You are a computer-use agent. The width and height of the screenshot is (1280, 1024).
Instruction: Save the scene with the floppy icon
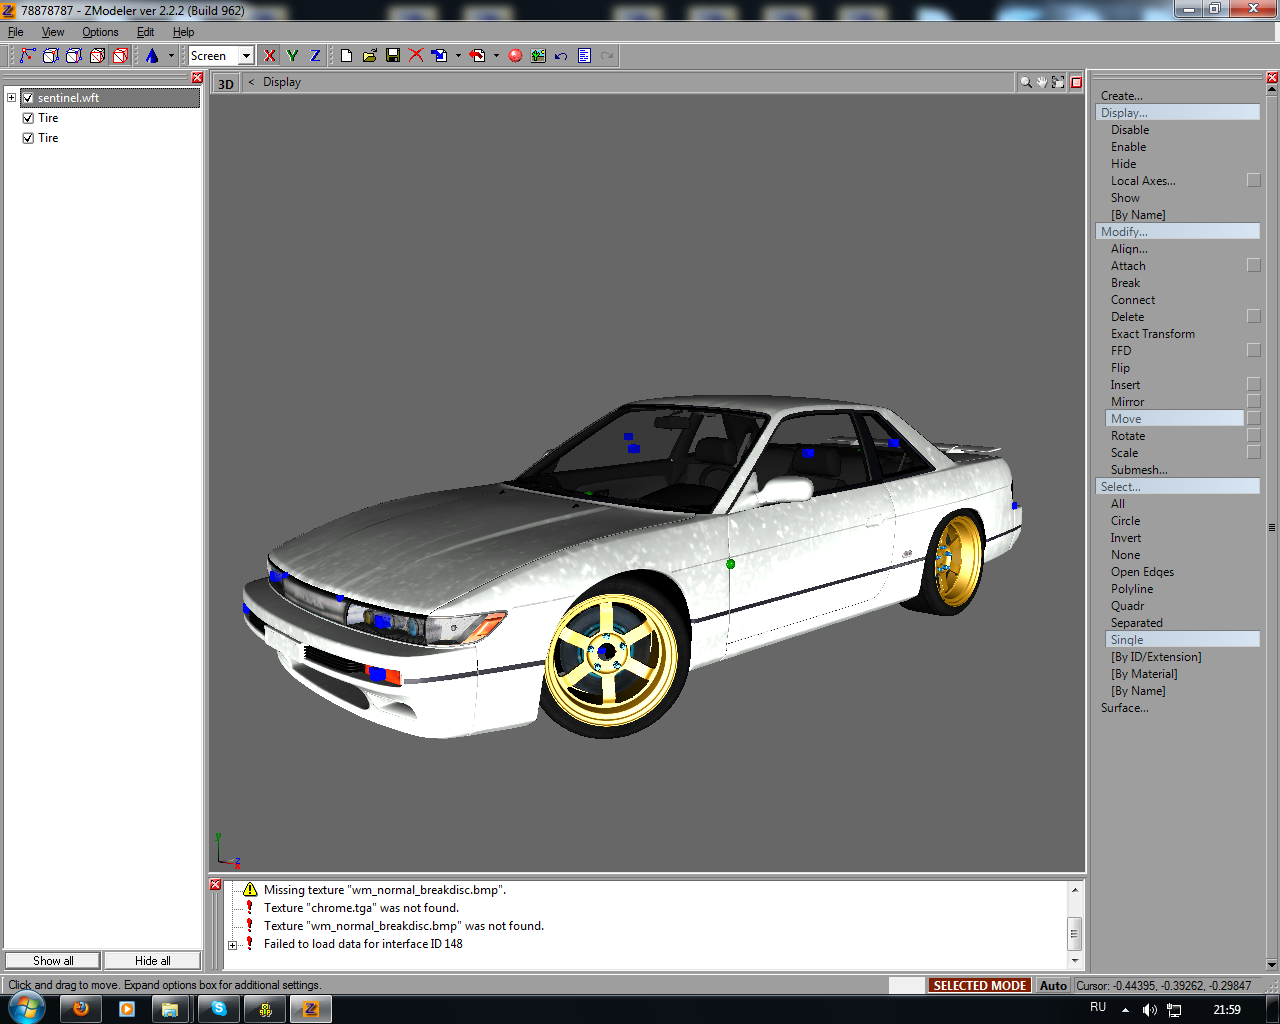(393, 56)
